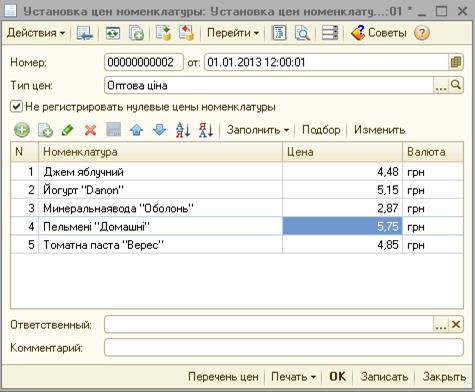This screenshot has width=475, height=392.
Task: Click the ellipsis select button for Ответственный
Action: pos(441,324)
